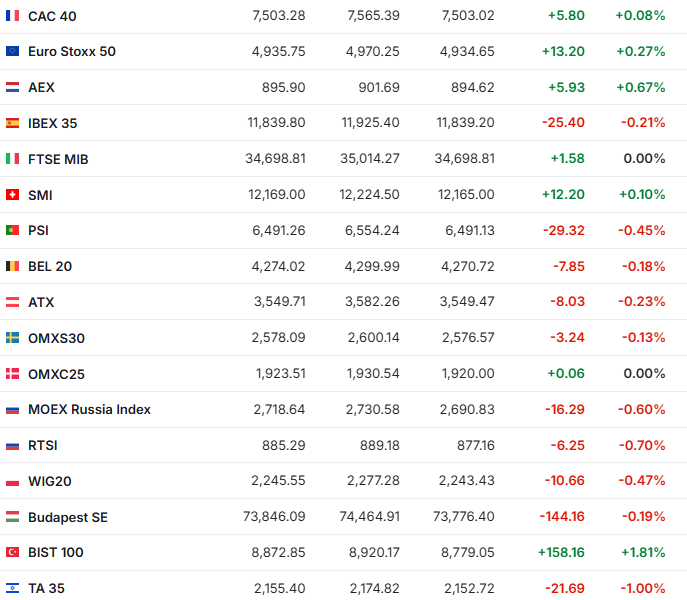Go to the Budapest SE index page
Screen dimensions: 687x600
(x=68, y=517)
